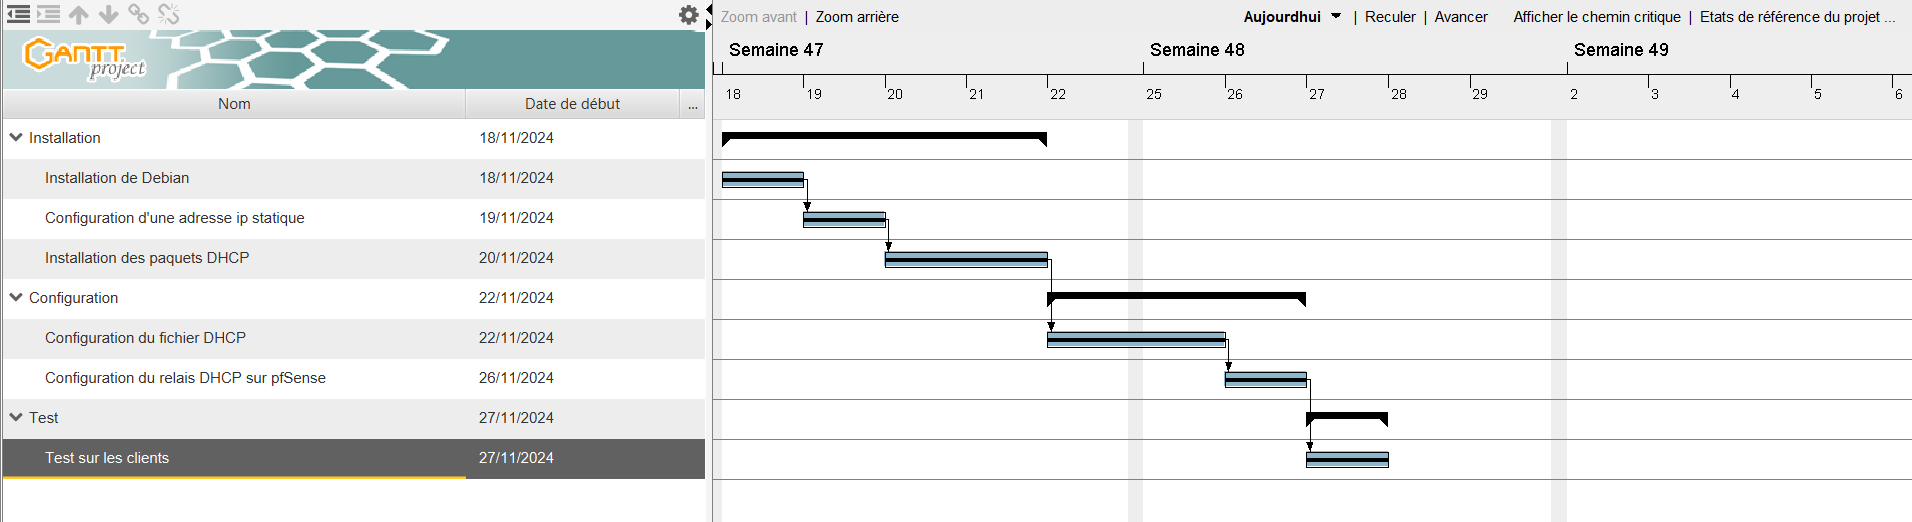Sort by the Date de début column header

[572, 104]
